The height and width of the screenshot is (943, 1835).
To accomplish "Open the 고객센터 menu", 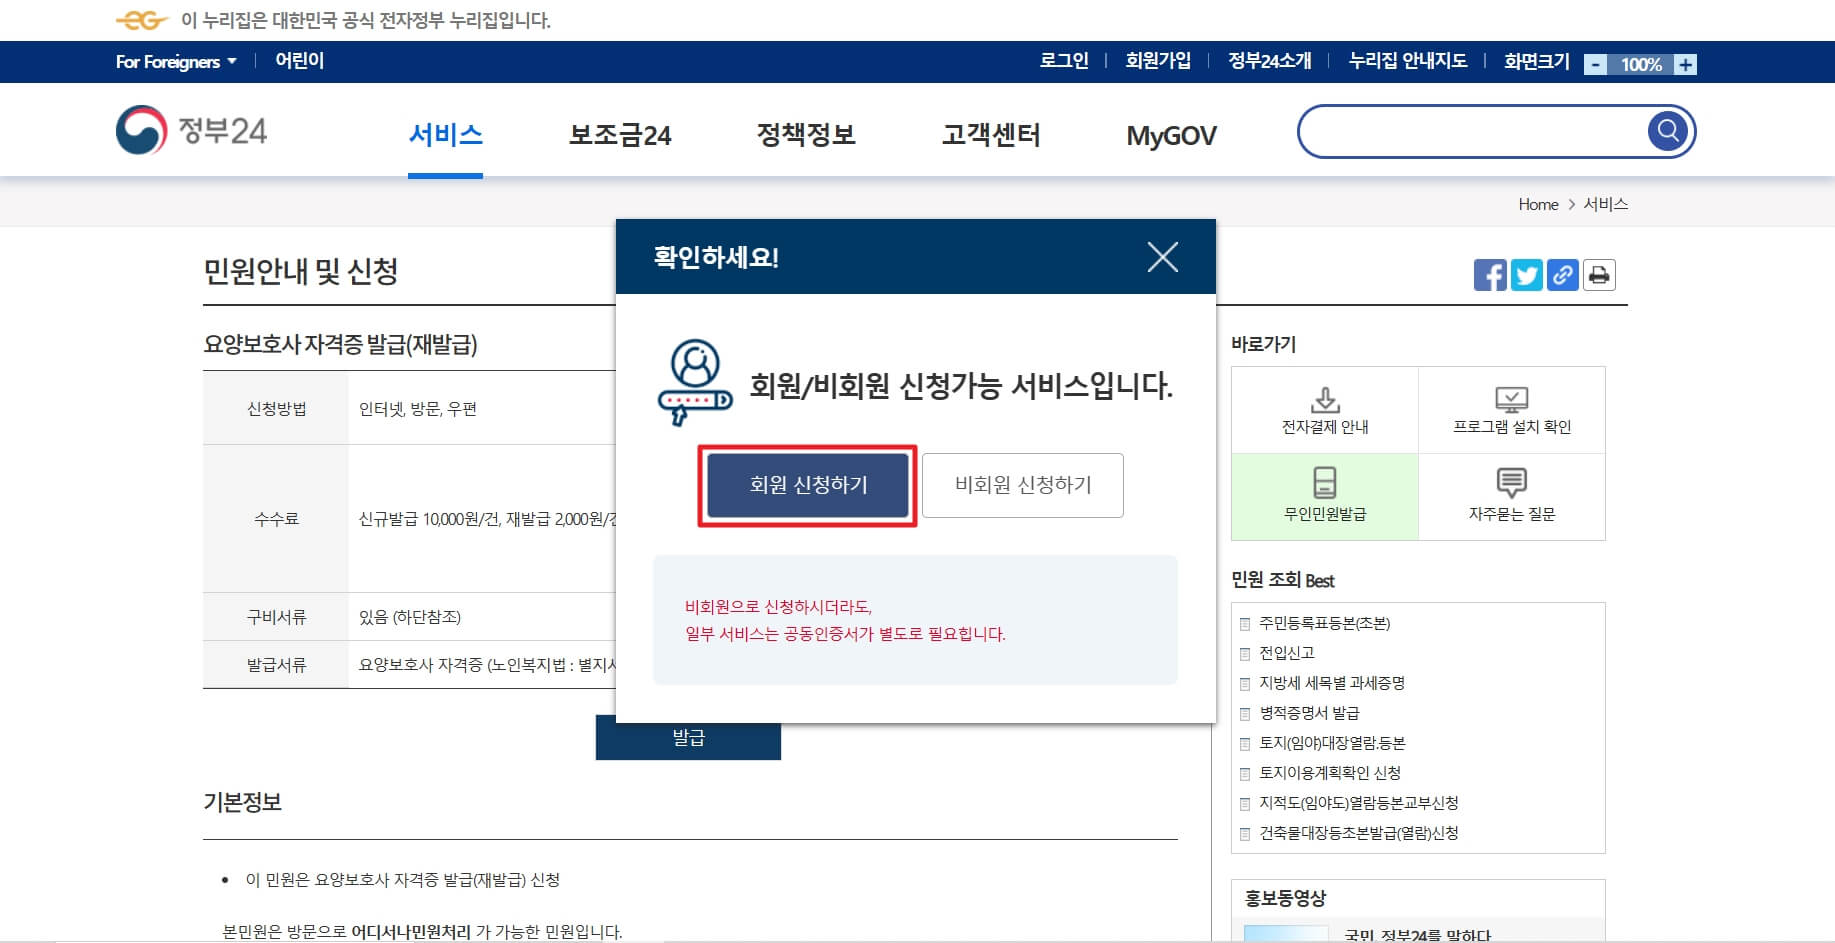I will (x=992, y=135).
